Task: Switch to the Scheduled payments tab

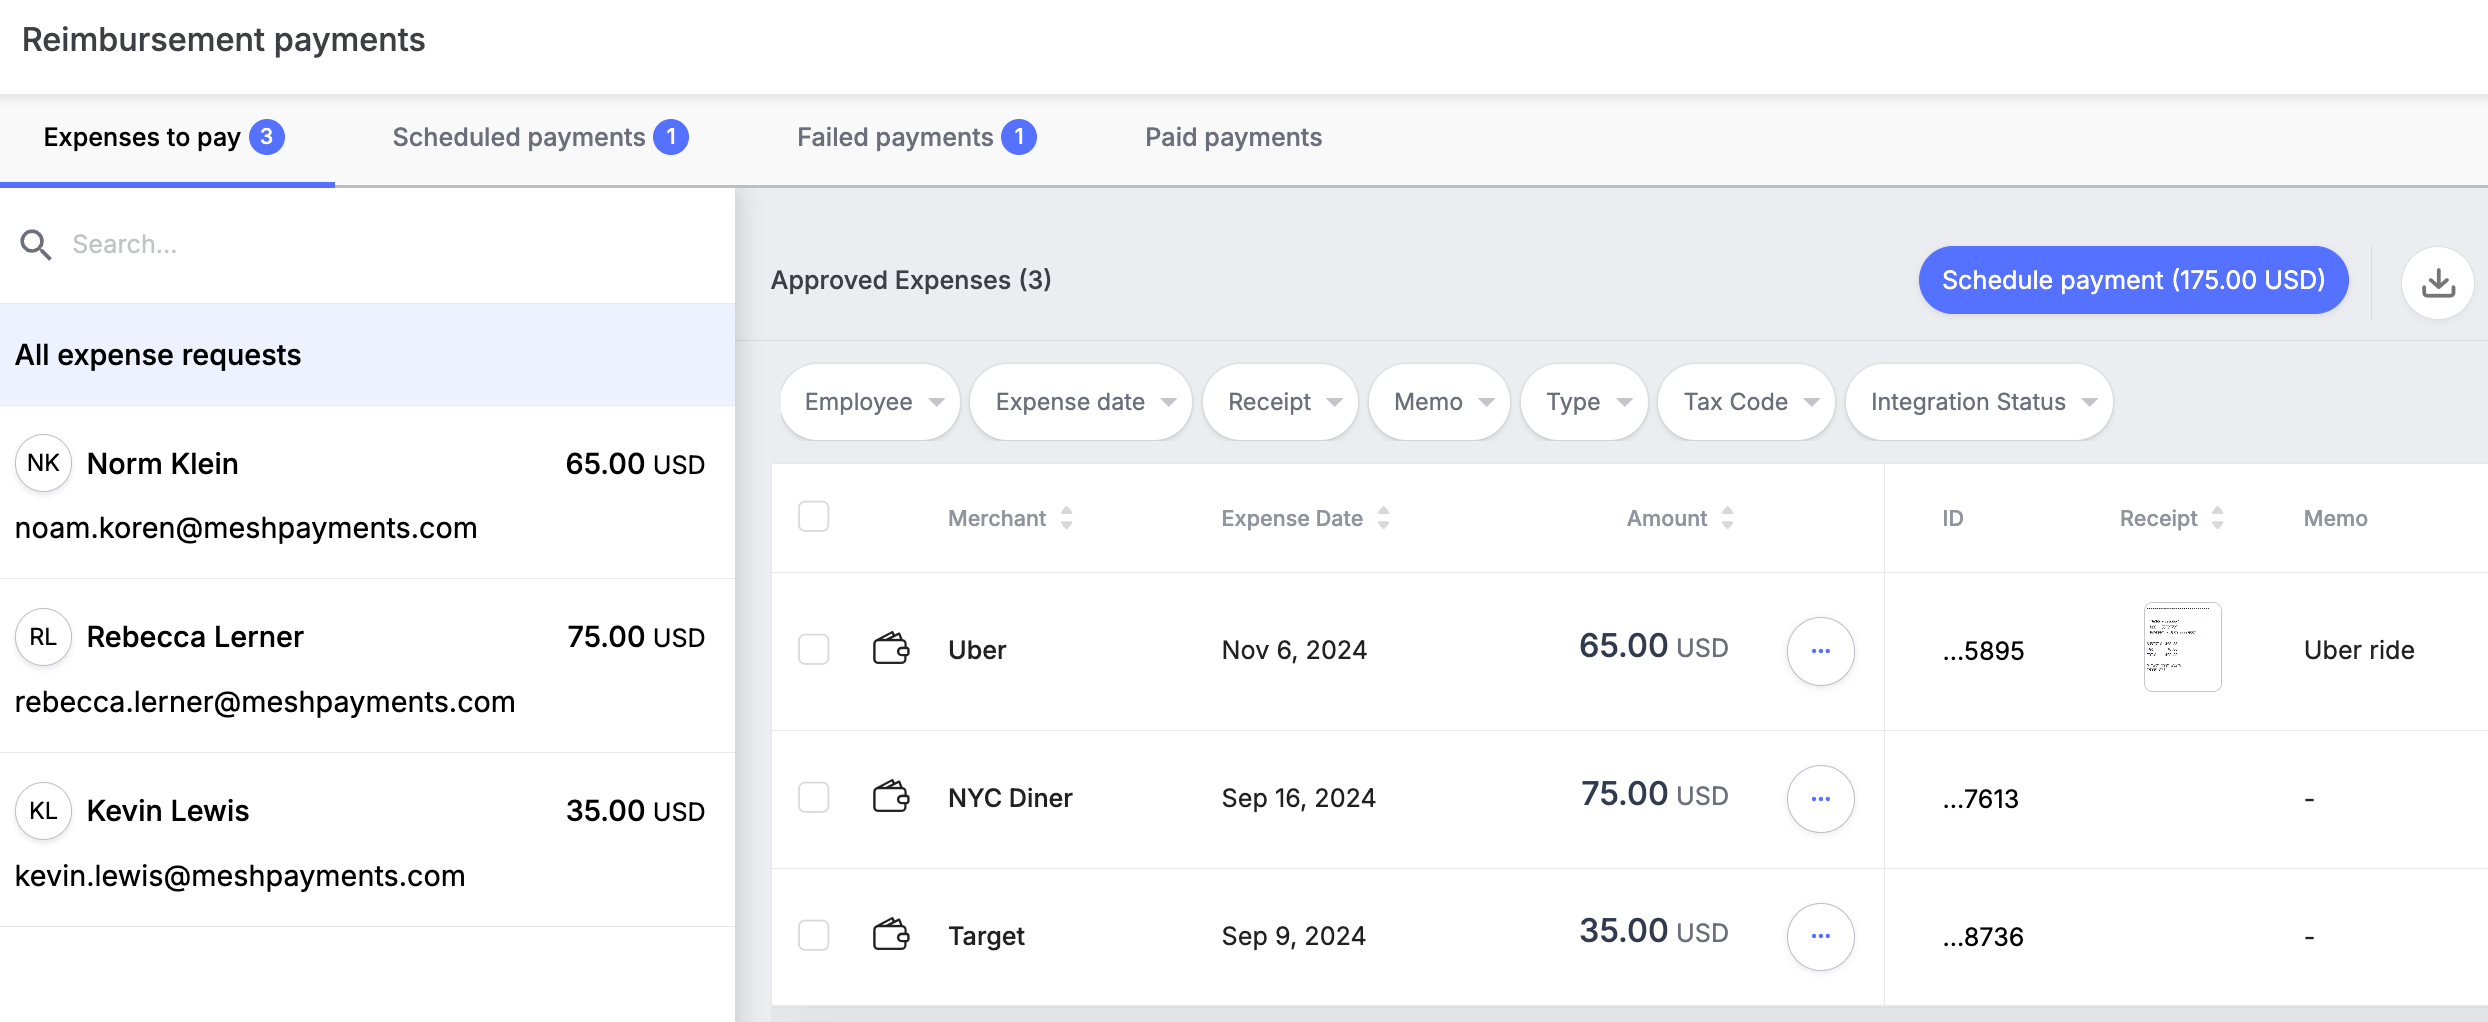Action: pos(539,138)
